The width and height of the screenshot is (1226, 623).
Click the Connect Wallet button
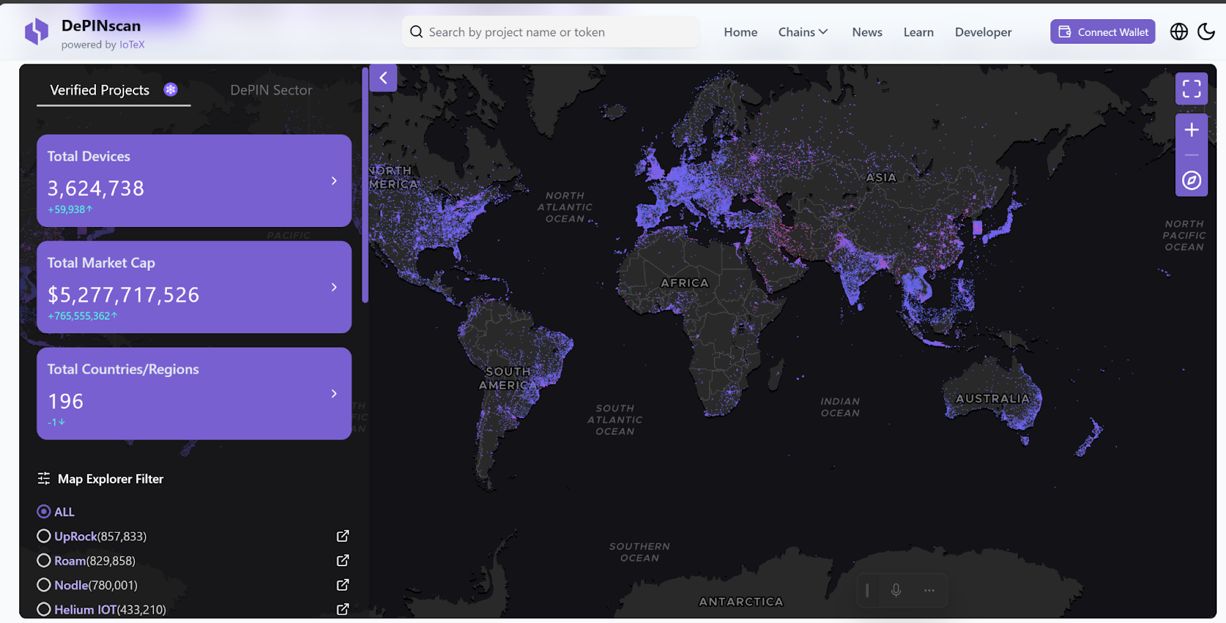click(1102, 32)
